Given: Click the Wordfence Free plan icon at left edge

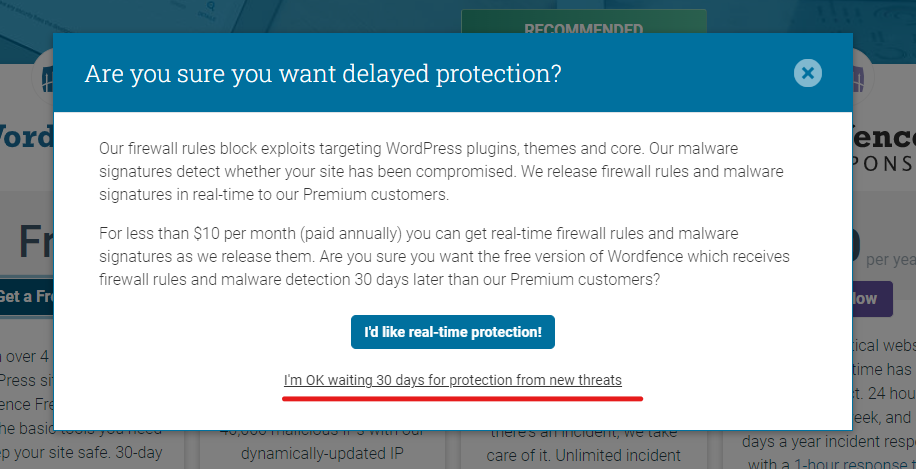Looking at the screenshot, I should pyautogui.click(x=46, y=78).
